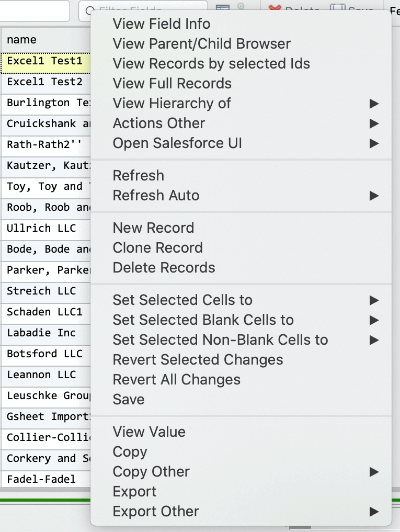Screen dimensions: 400x532
Task: Click the Kautzer name cell
Action: [x=46, y=168]
